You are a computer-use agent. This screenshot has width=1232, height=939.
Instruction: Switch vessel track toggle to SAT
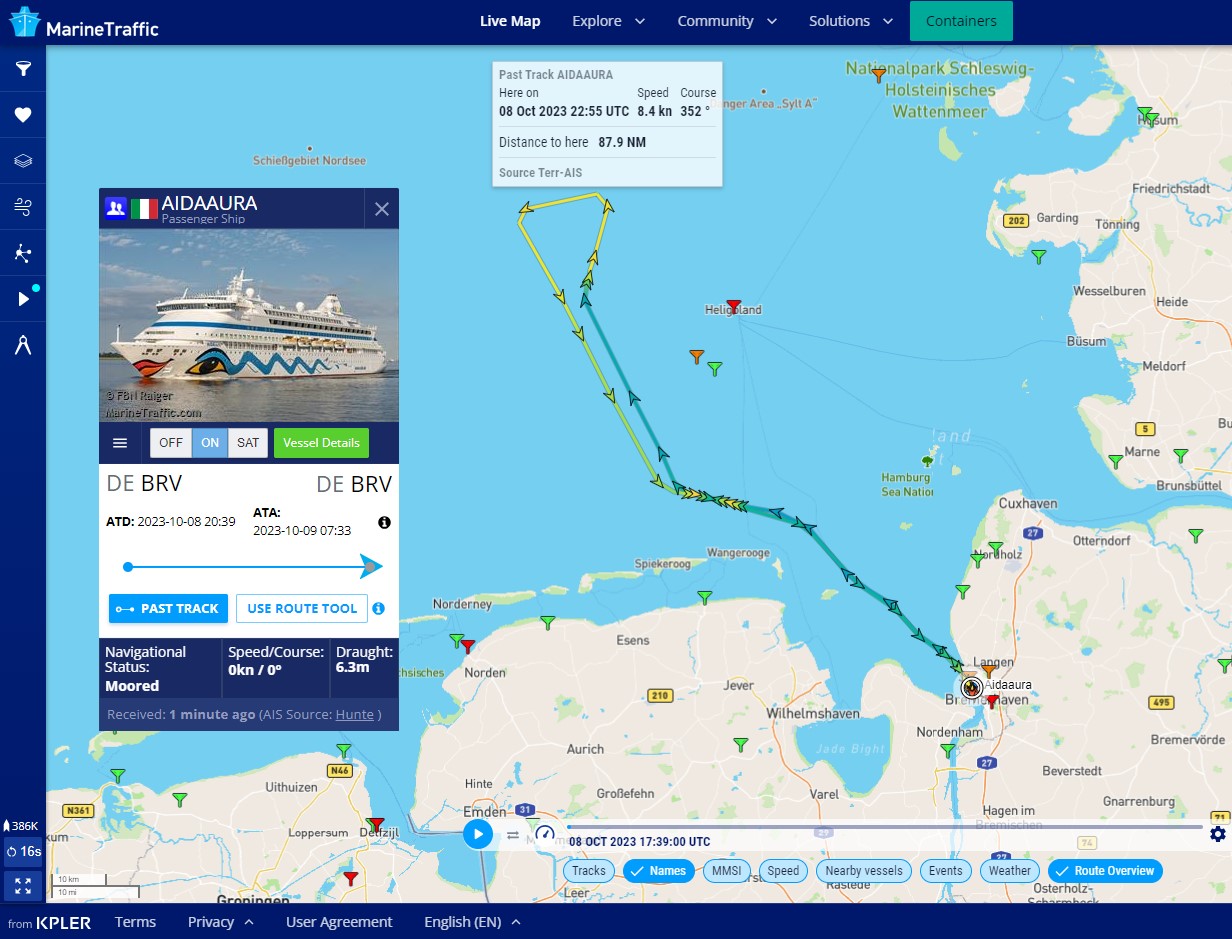coord(248,443)
